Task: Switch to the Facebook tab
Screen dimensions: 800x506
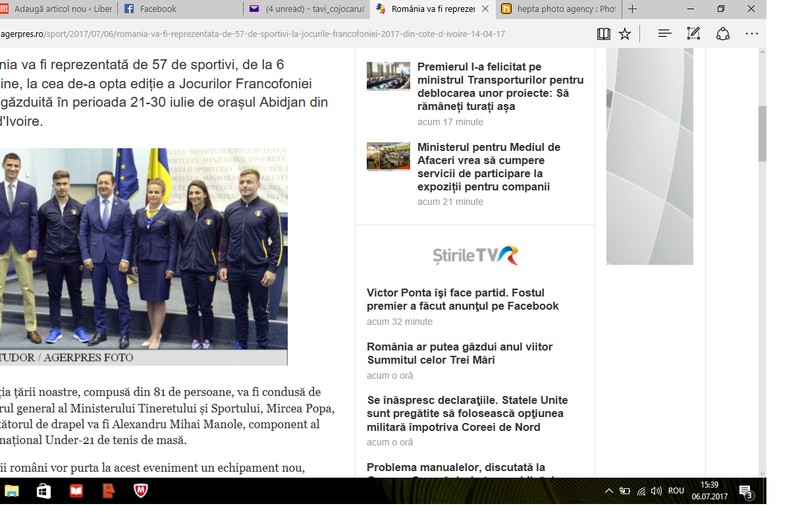Action: pyautogui.click(x=181, y=9)
